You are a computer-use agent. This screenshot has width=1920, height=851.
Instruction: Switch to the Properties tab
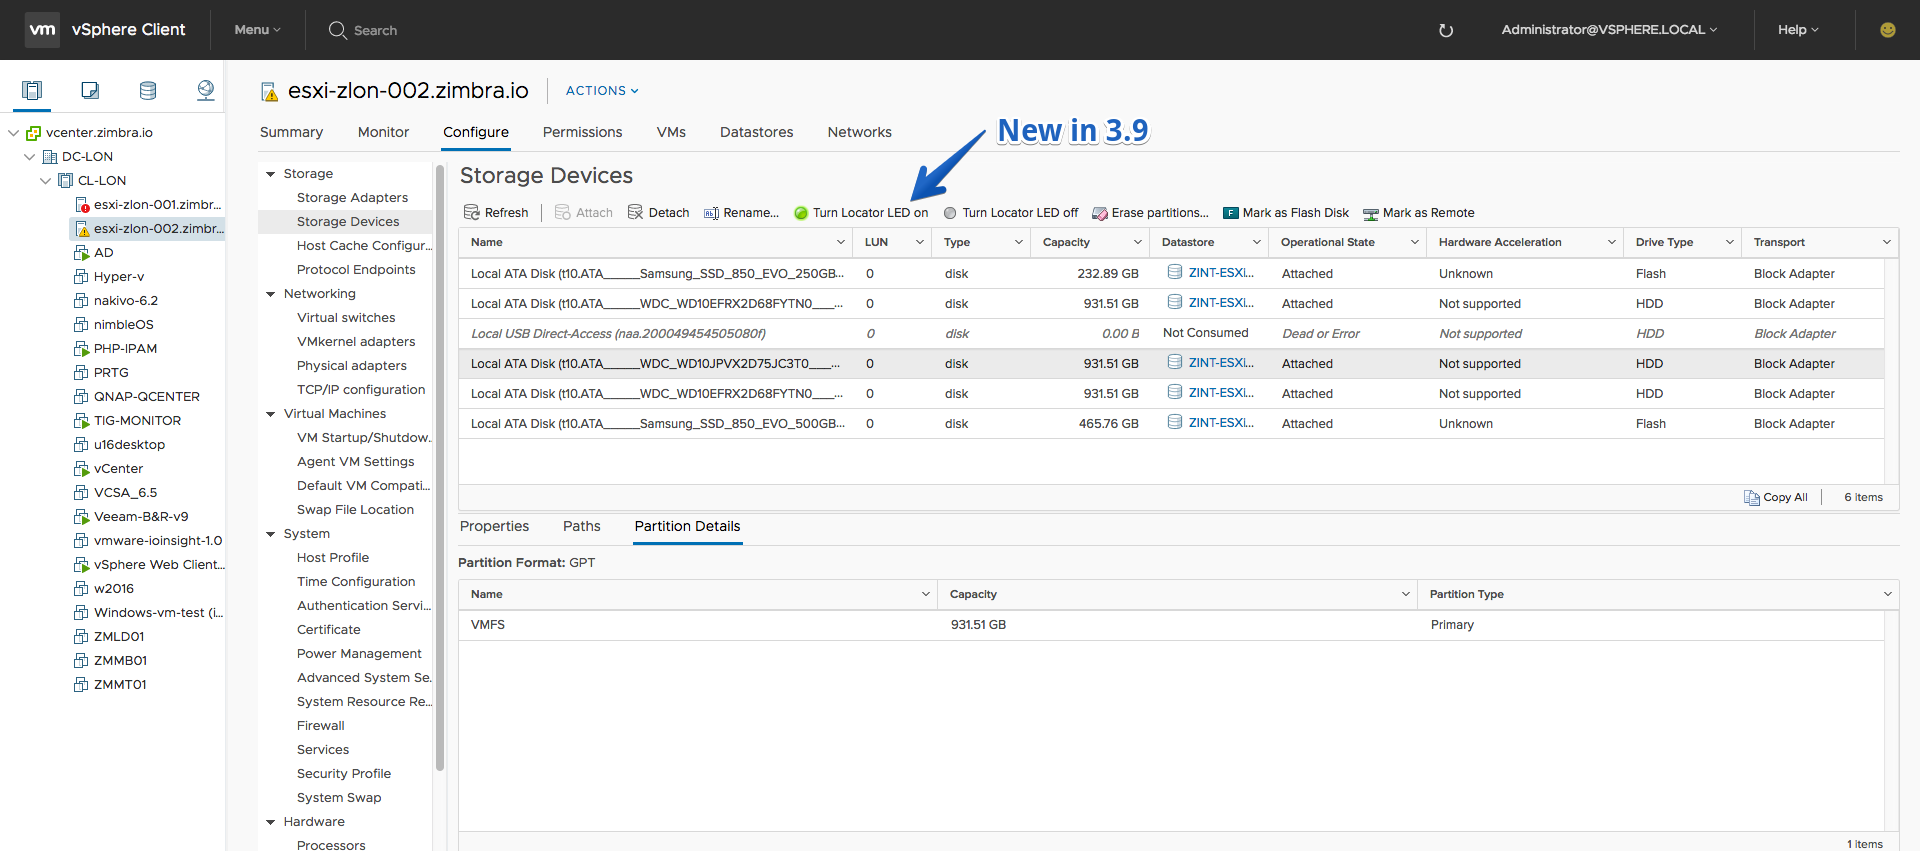point(494,526)
